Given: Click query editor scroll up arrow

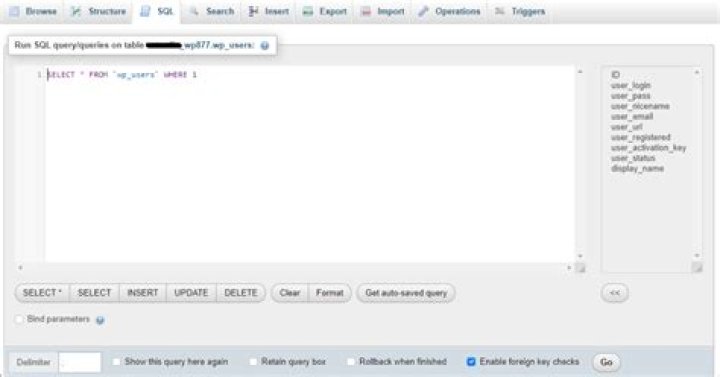Looking at the screenshot, I should pos(580,72).
